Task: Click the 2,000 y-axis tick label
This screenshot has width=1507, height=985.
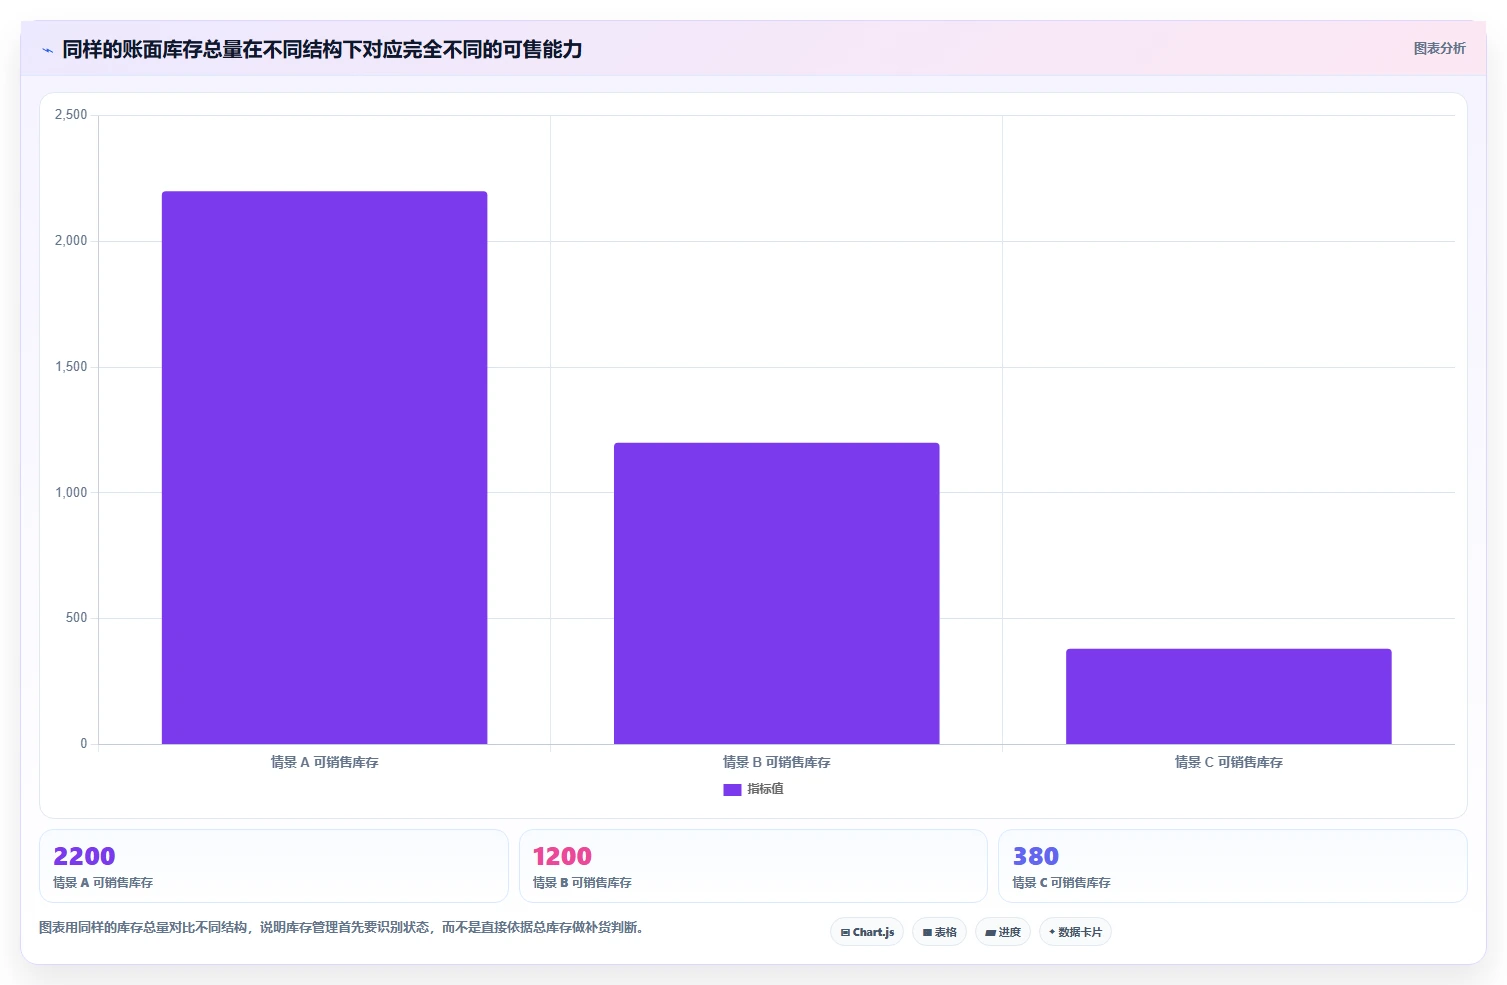Action: click(x=71, y=241)
